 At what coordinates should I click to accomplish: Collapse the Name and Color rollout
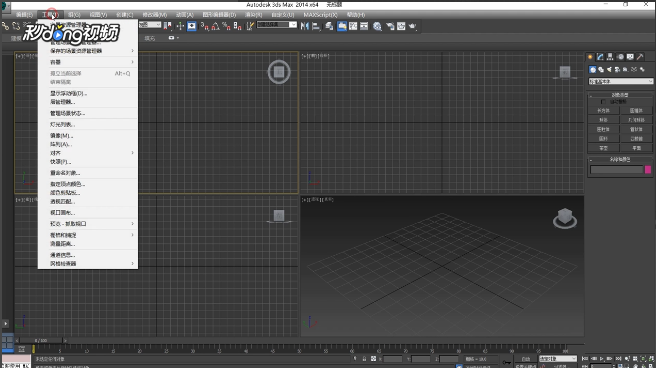click(620, 159)
